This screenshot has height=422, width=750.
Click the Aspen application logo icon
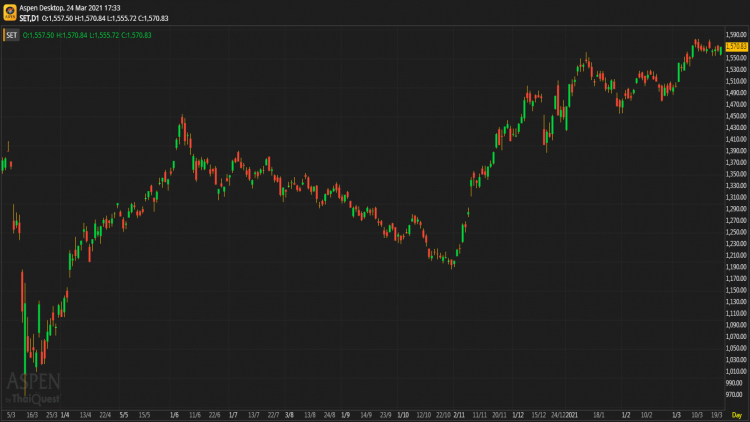[x=10, y=12]
